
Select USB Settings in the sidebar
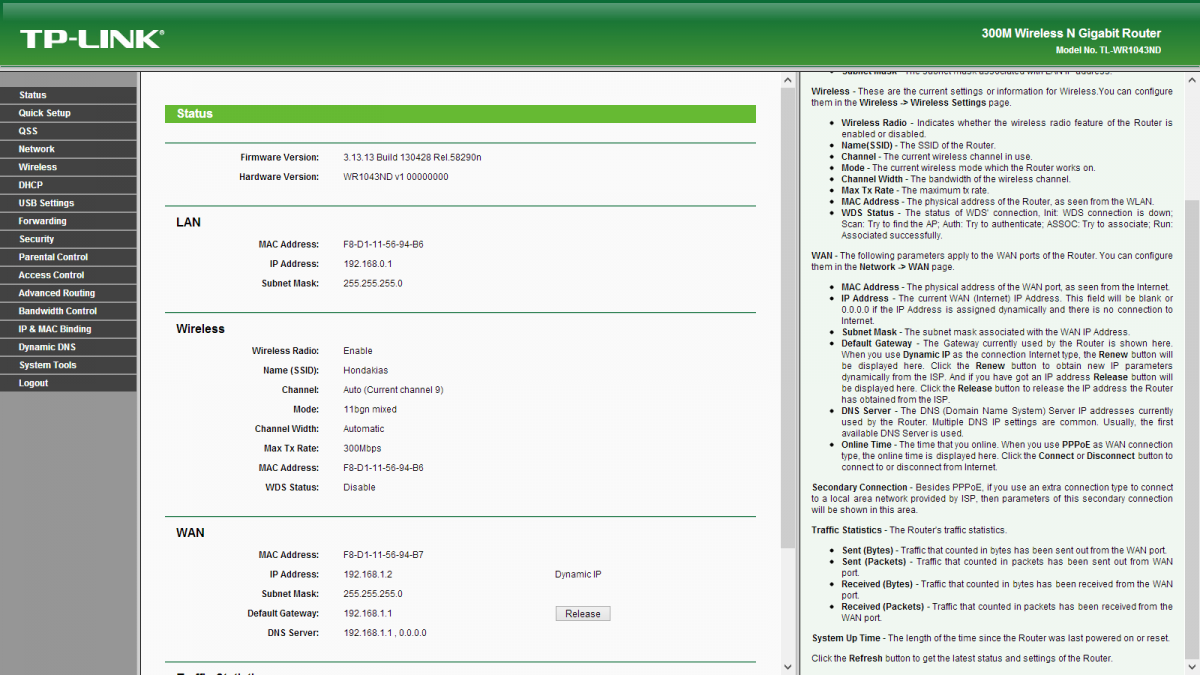(x=68, y=203)
